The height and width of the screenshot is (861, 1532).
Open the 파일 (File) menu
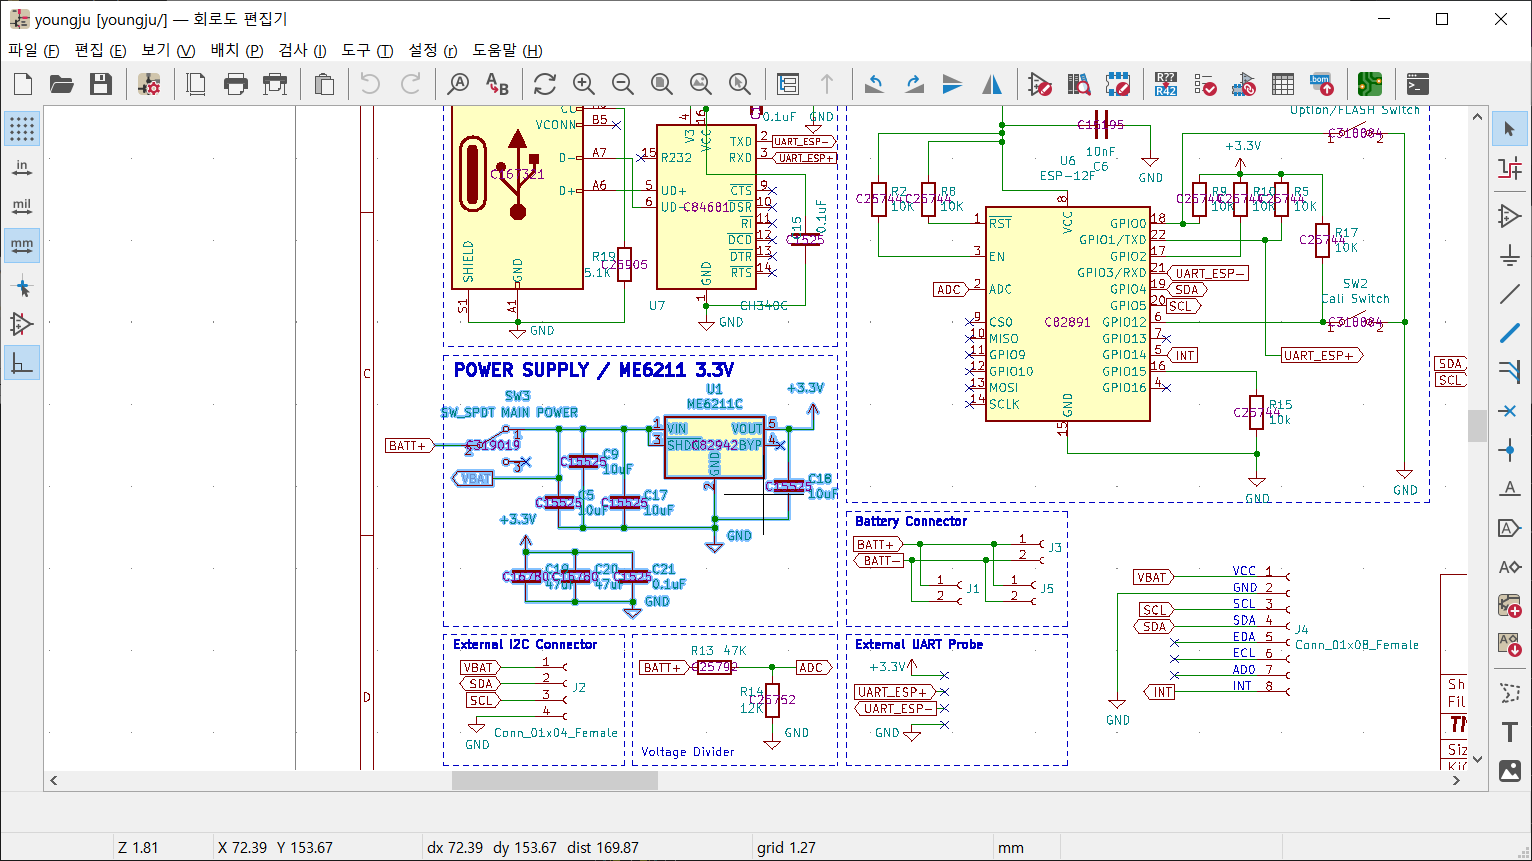pyautogui.click(x=34, y=50)
